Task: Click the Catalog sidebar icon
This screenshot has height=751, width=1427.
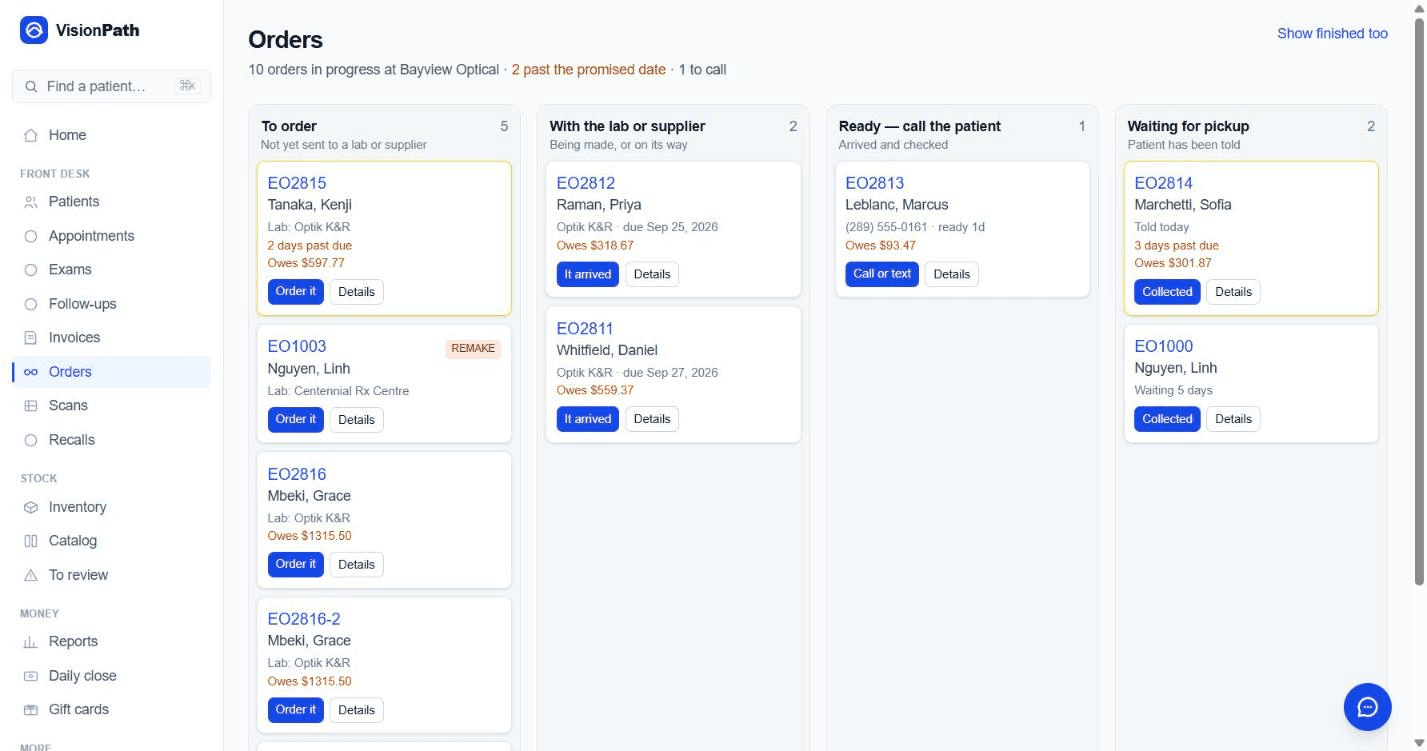Action: [31, 541]
